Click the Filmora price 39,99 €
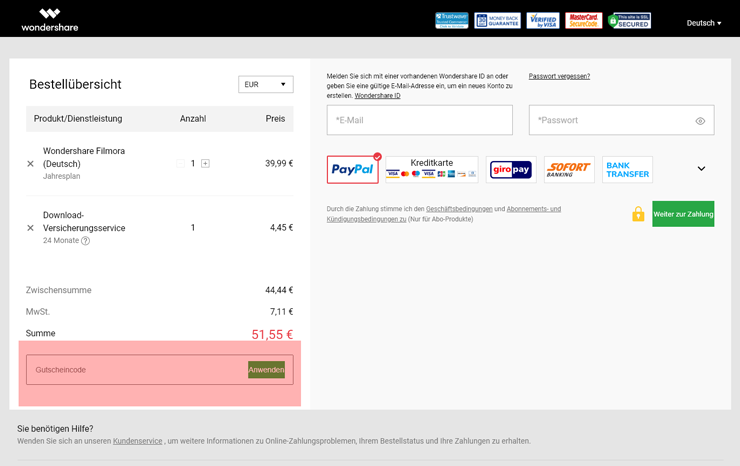 (279, 163)
